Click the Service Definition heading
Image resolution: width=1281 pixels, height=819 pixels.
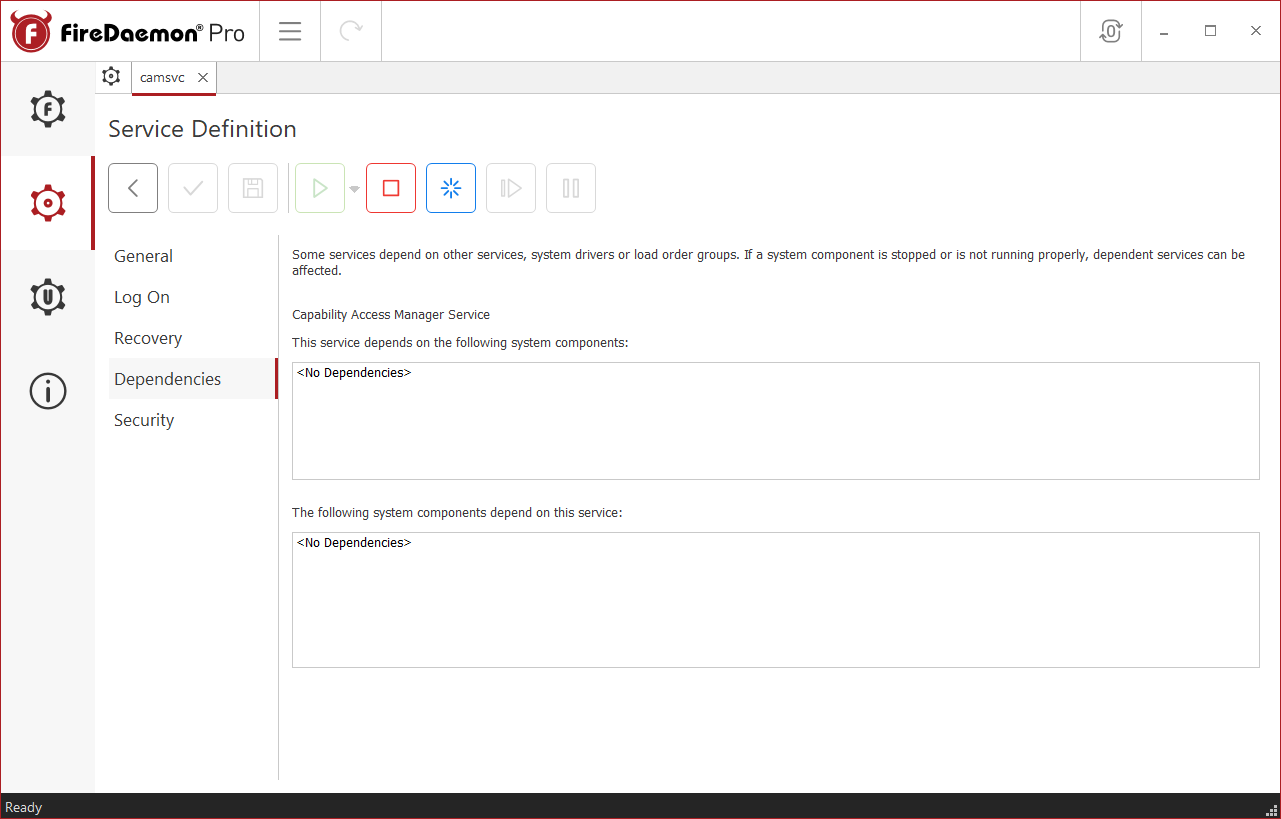(x=202, y=129)
